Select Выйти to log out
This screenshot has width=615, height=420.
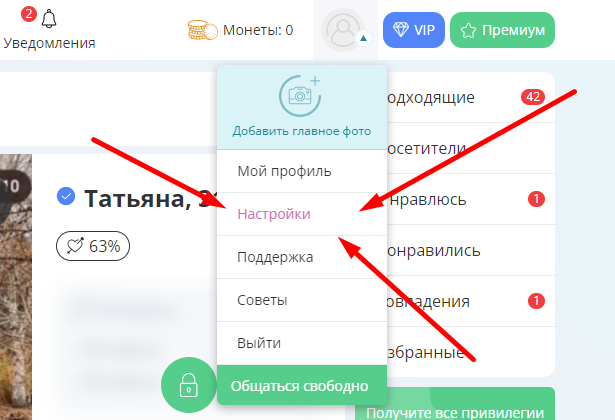302,344
